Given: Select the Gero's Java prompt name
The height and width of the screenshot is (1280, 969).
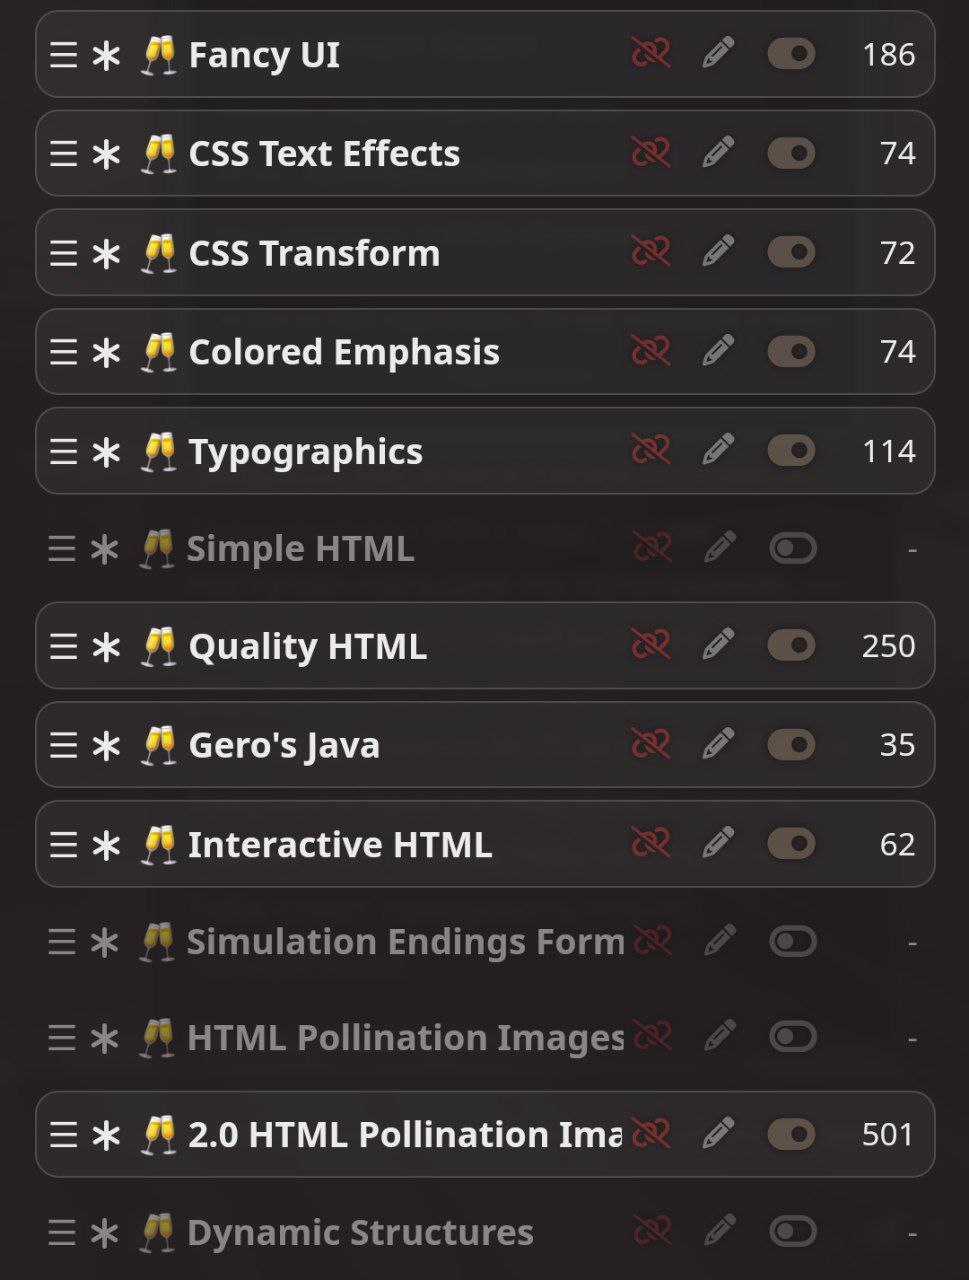Looking at the screenshot, I should (x=284, y=746).
